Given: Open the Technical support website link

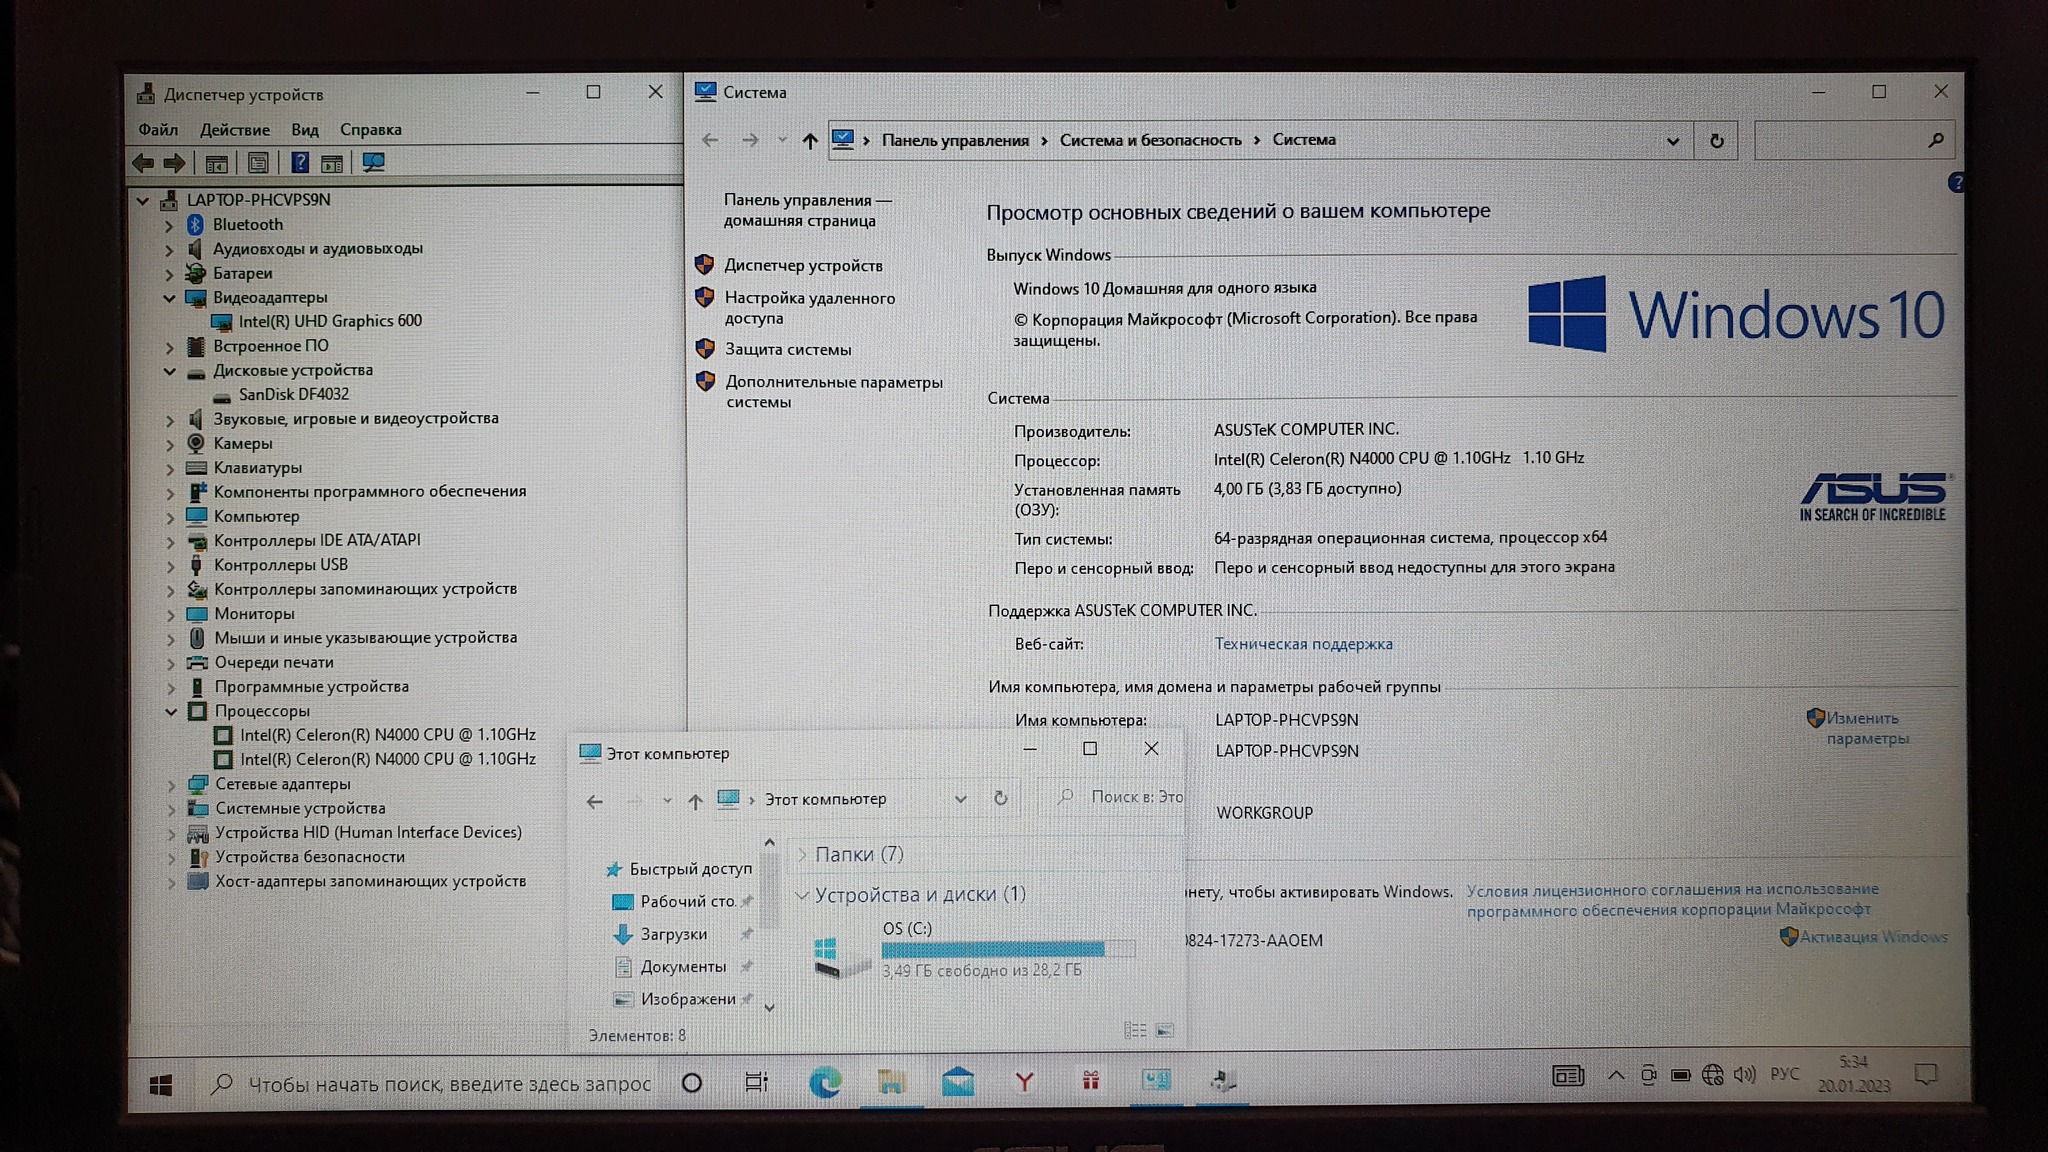Looking at the screenshot, I should (x=1302, y=644).
